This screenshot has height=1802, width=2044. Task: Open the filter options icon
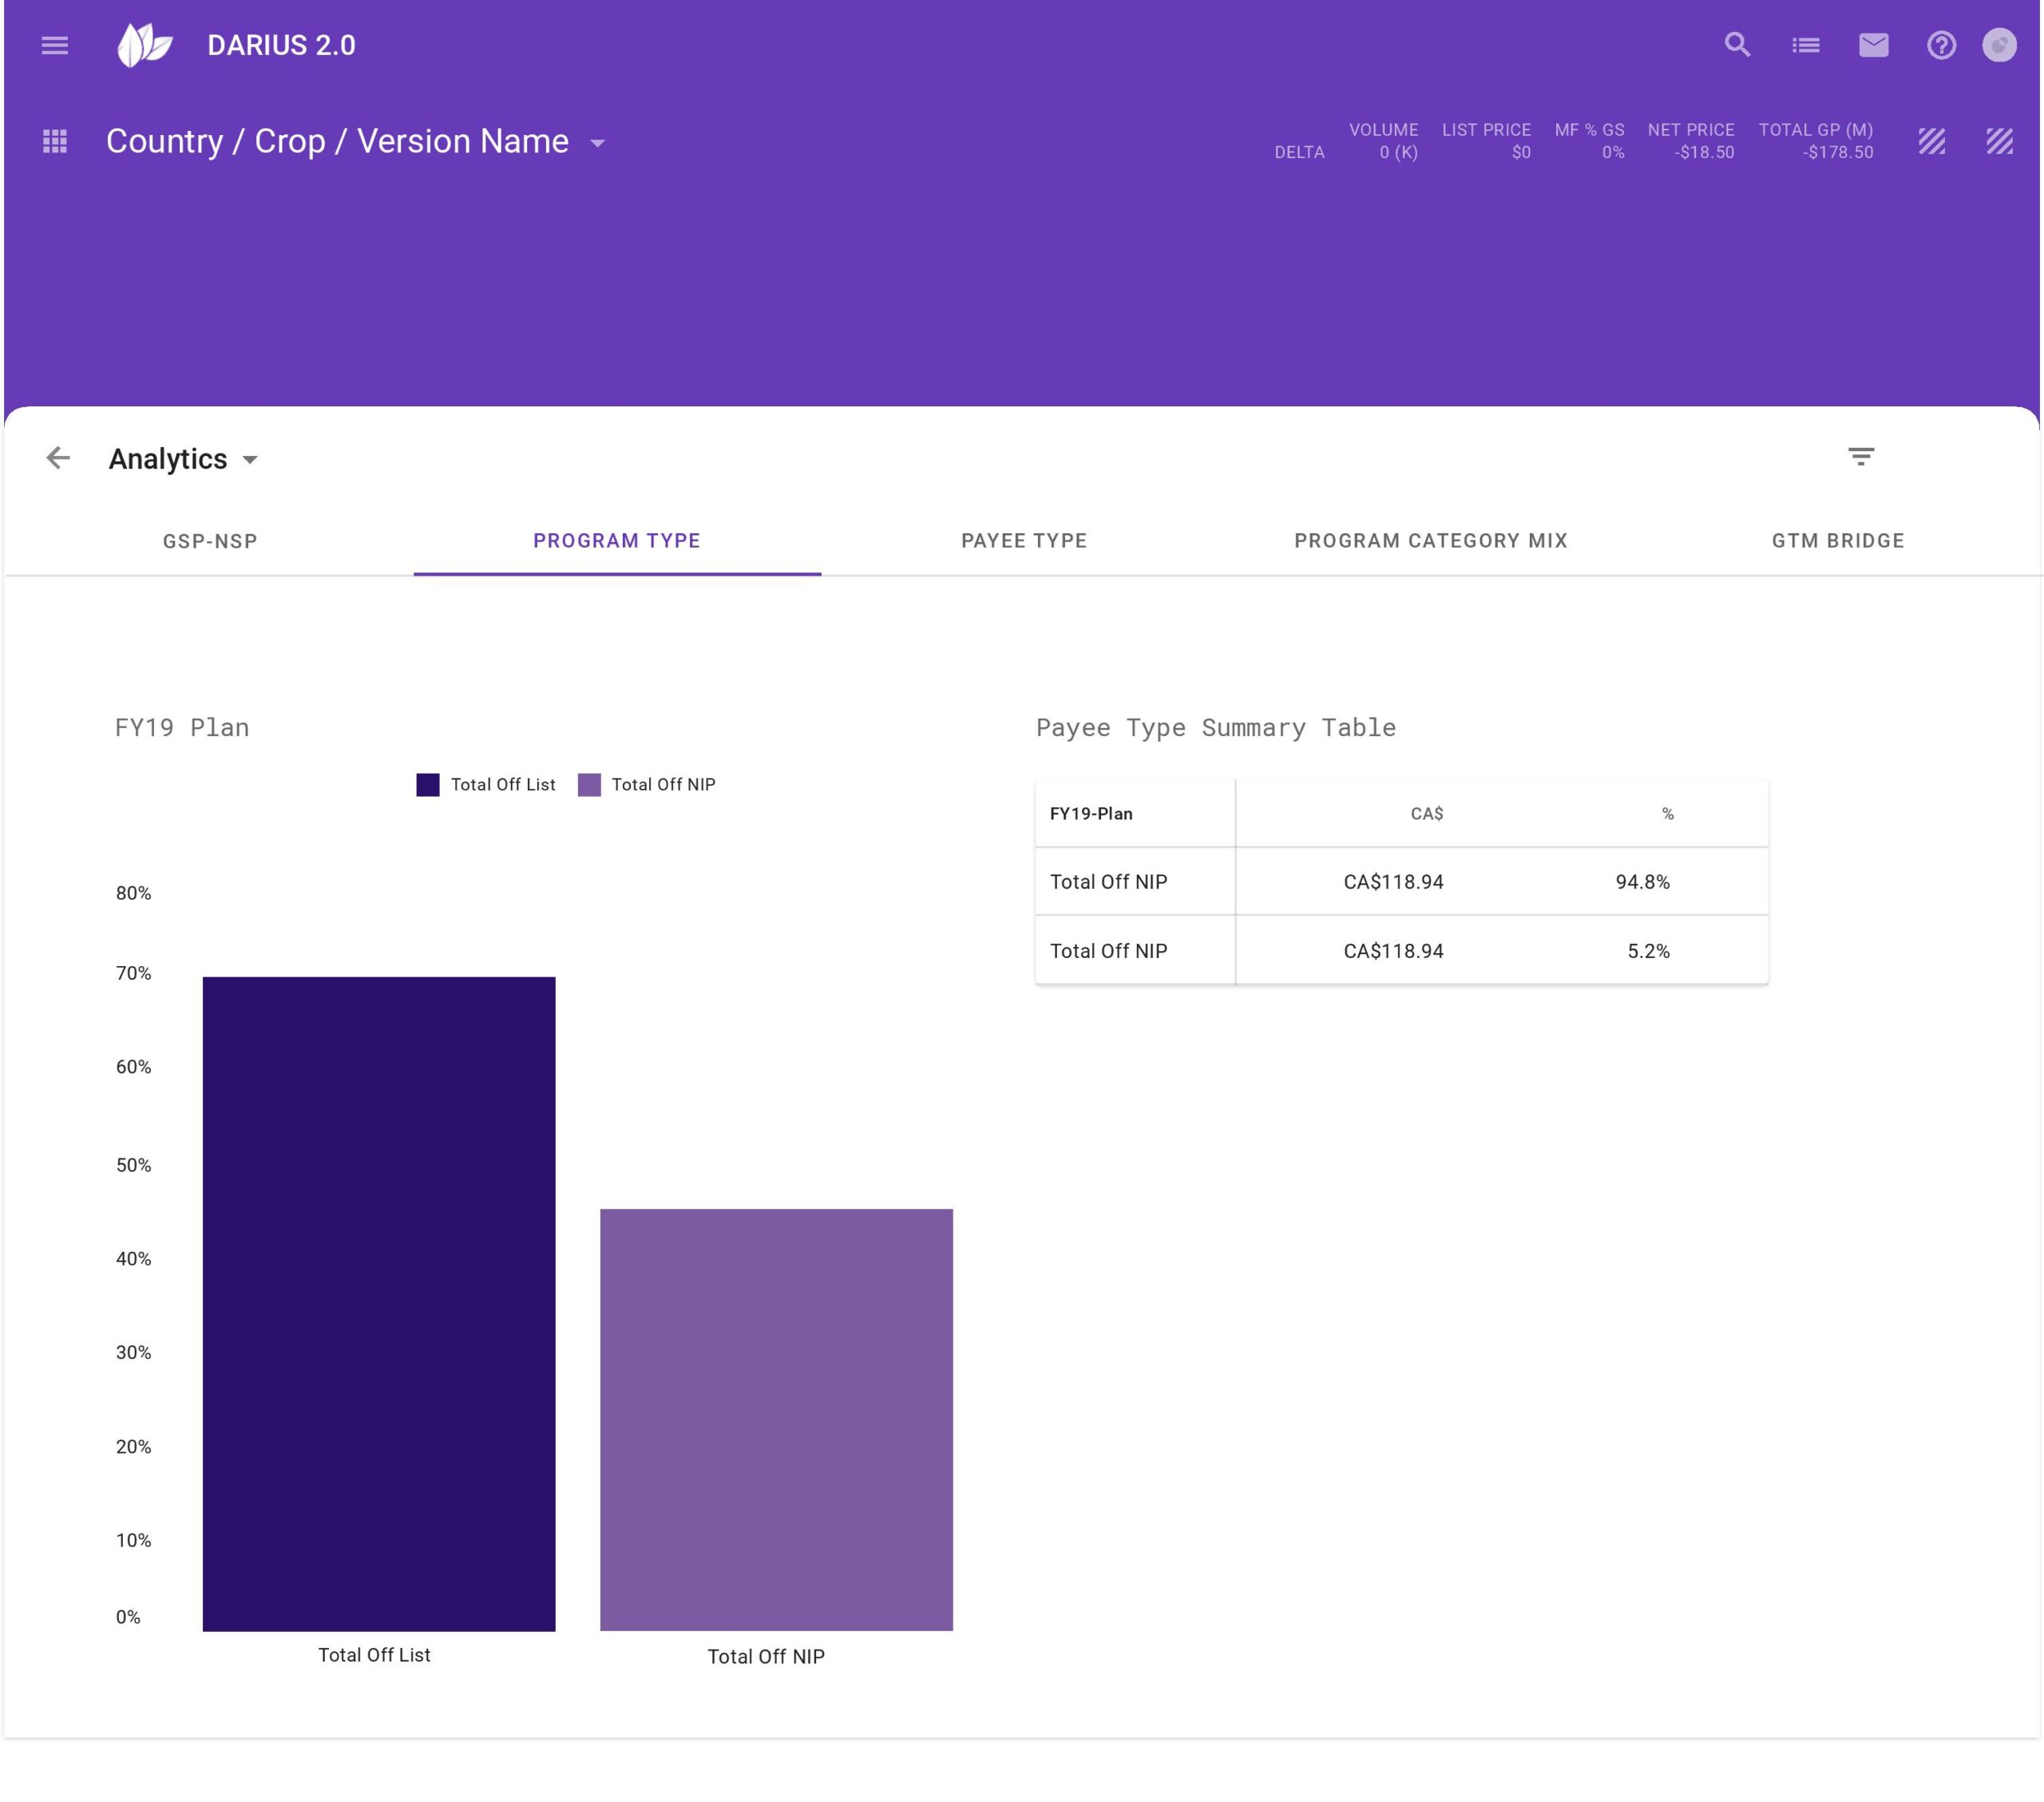(x=1860, y=457)
